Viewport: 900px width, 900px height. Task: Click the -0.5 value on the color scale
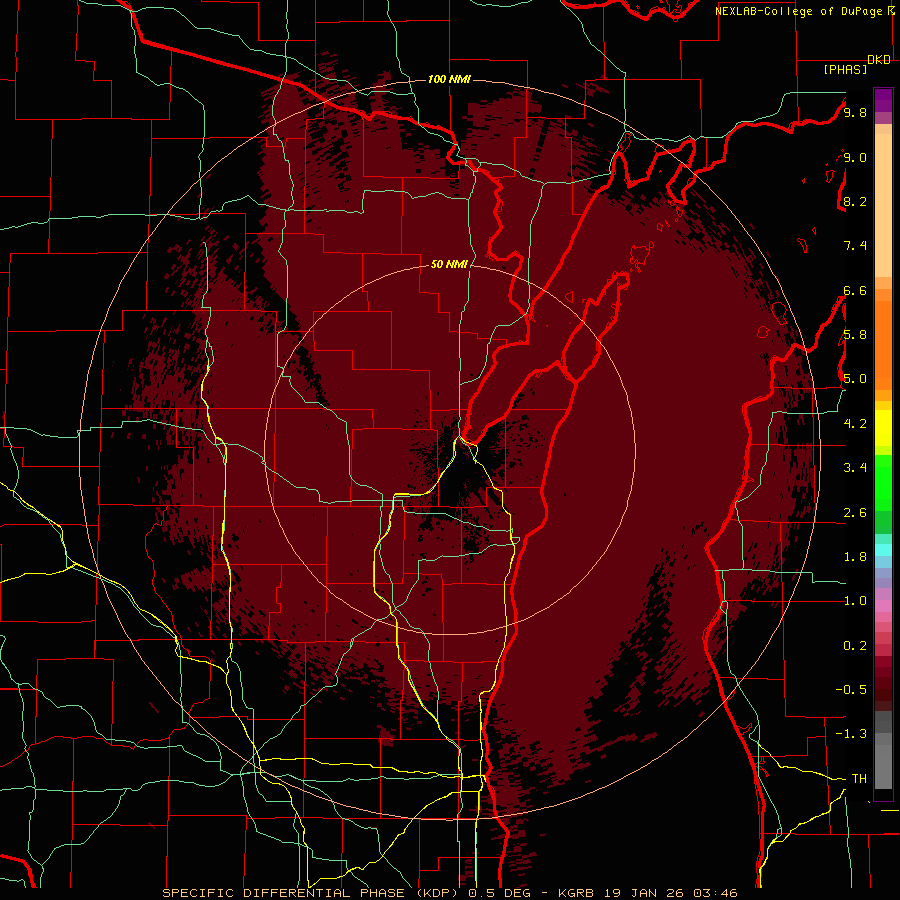click(851, 690)
